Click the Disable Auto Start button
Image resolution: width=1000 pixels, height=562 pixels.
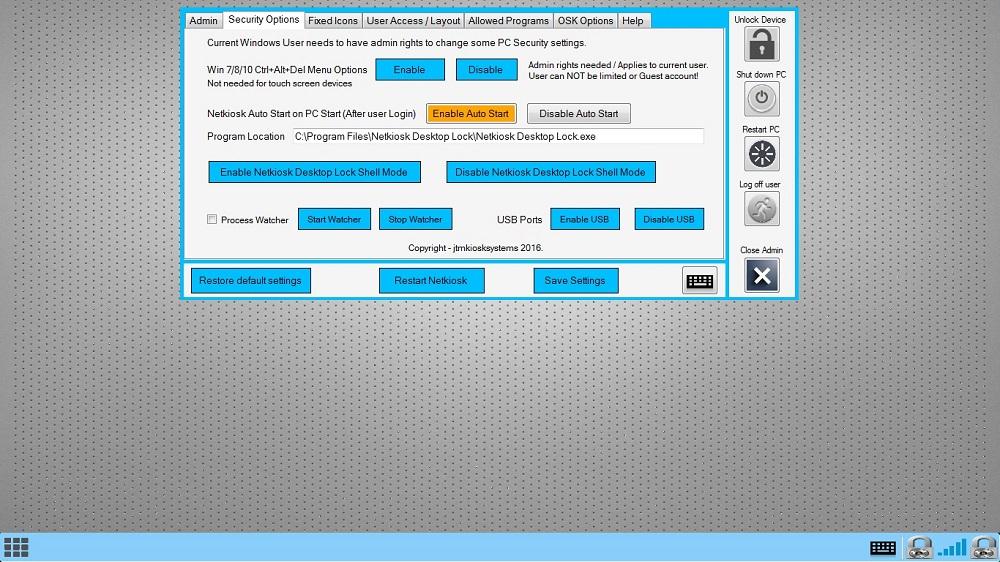(578, 114)
